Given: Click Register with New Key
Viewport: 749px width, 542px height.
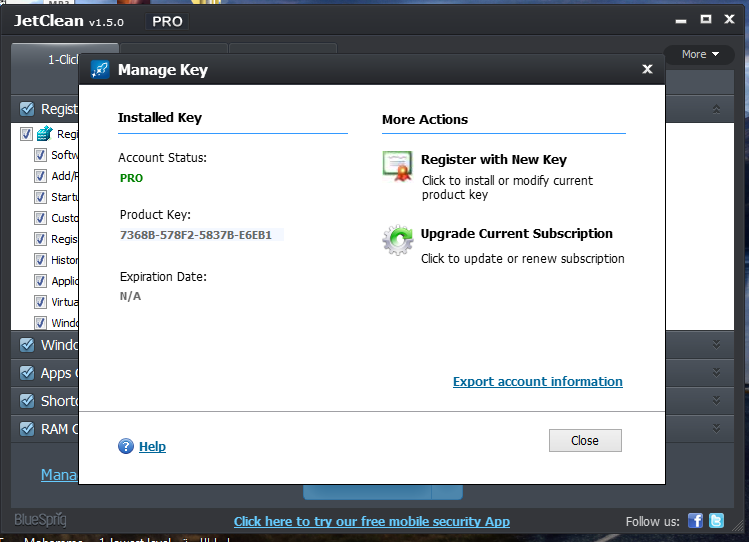Looking at the screenshot, I should tap(494, 159).
